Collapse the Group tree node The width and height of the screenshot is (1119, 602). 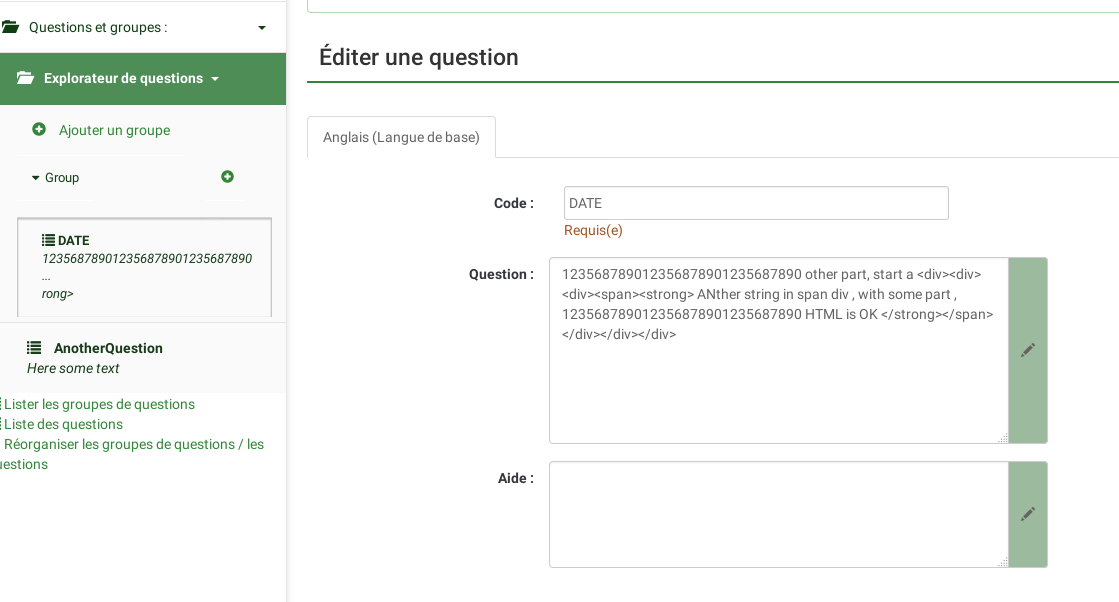pos(36,178)
